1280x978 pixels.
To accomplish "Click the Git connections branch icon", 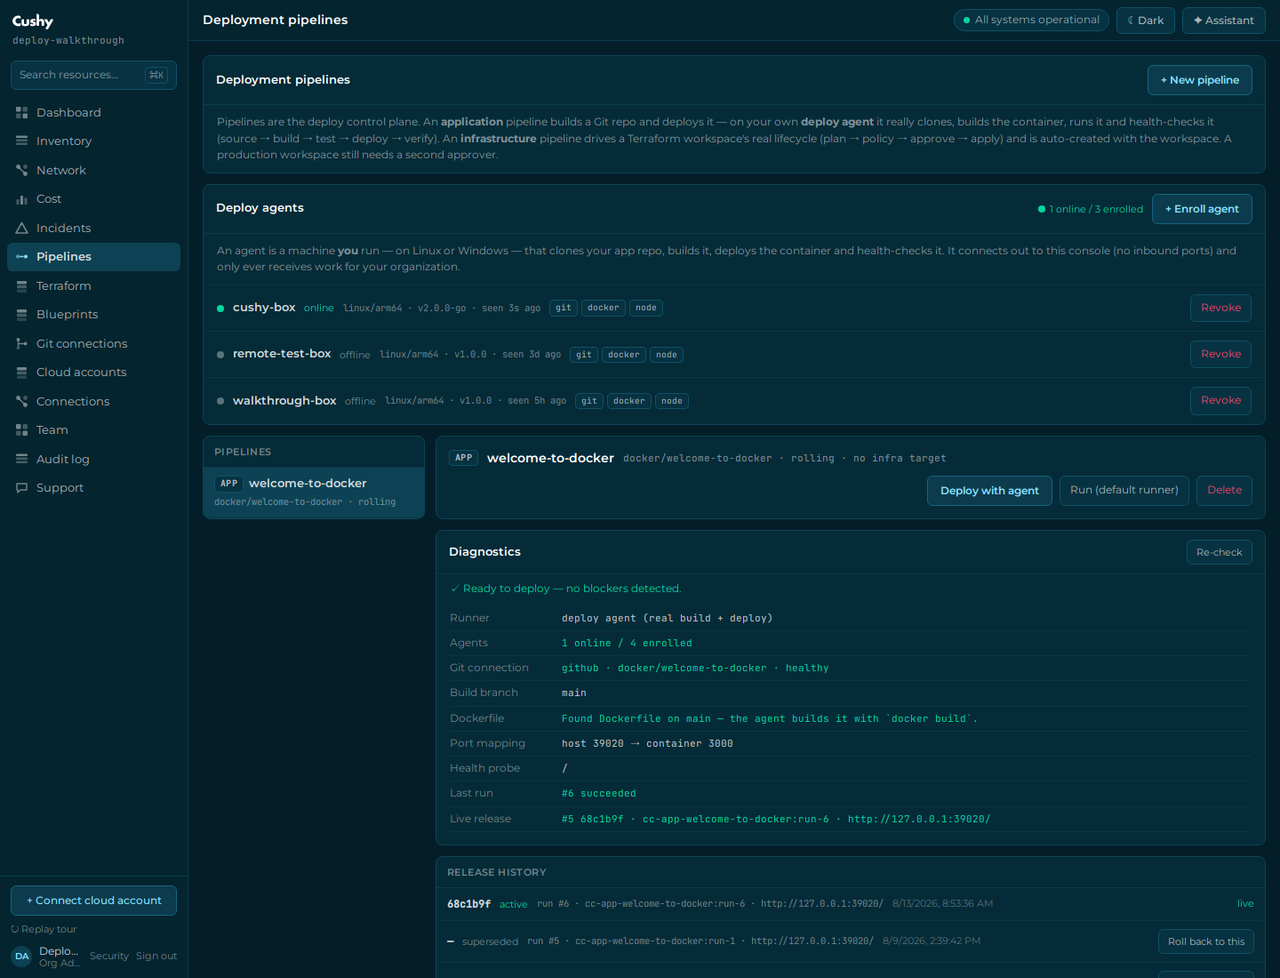I will [22, 343].
